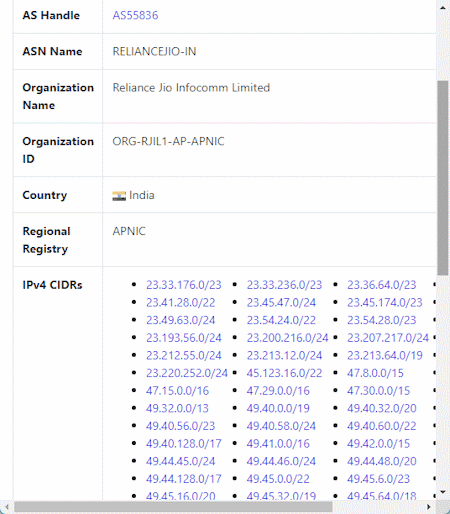Click the AS Handle row label
Viewport: 450px width, 514px height.
[x=51, y=15]
